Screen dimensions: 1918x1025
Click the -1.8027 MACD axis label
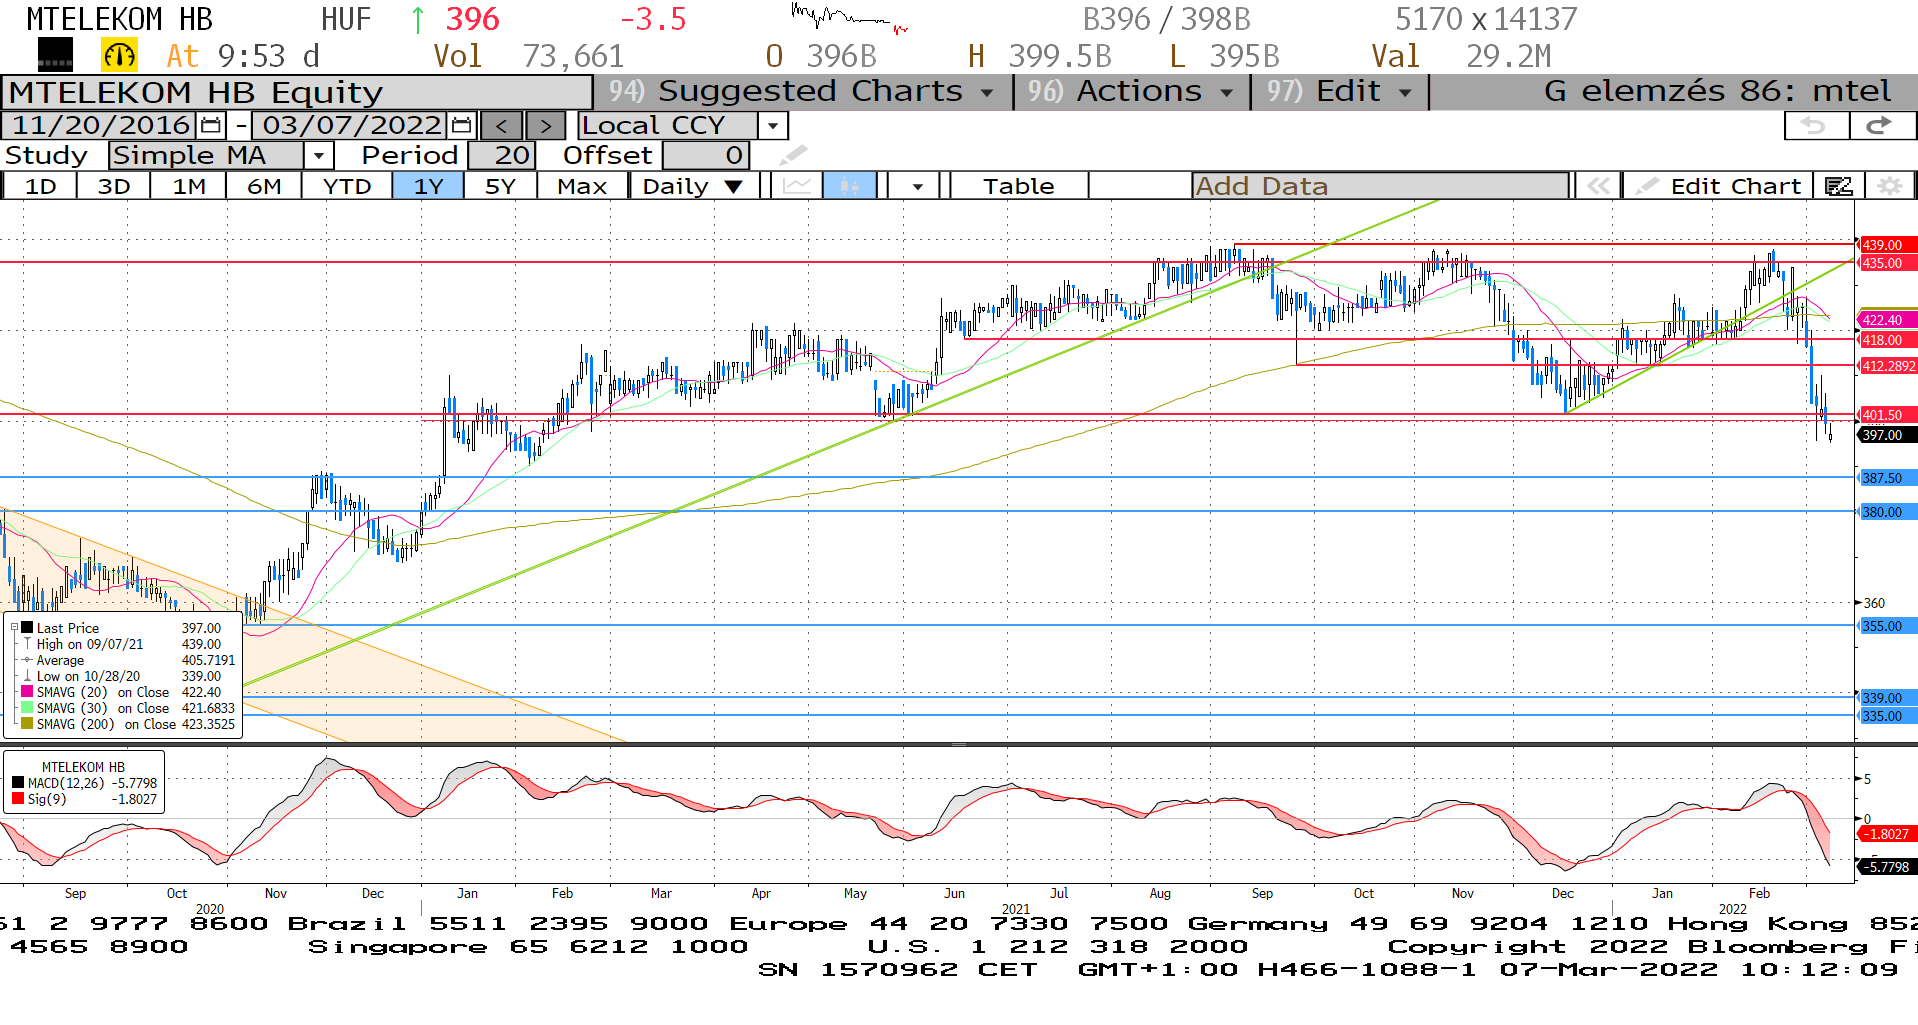click(1887, 834)
